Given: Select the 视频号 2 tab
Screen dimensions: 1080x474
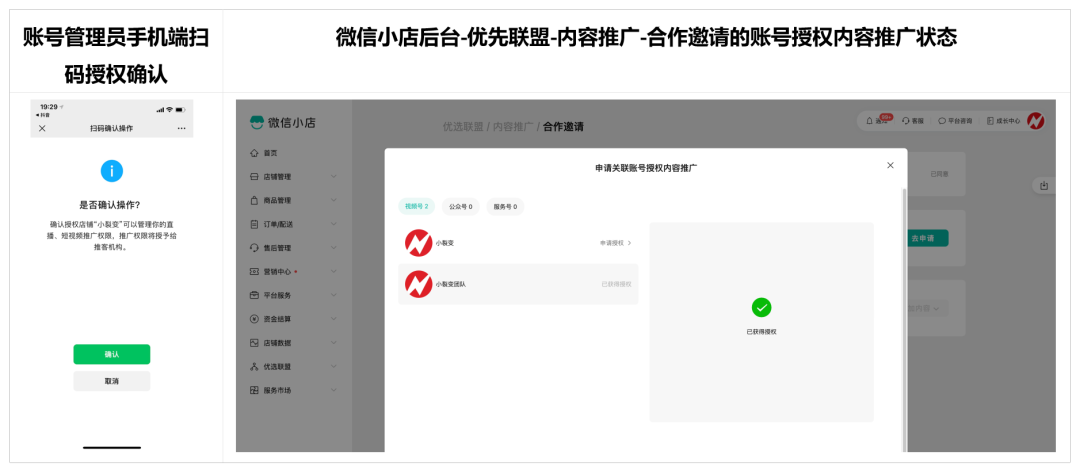Looking at the screenshot, I should 417,206.
